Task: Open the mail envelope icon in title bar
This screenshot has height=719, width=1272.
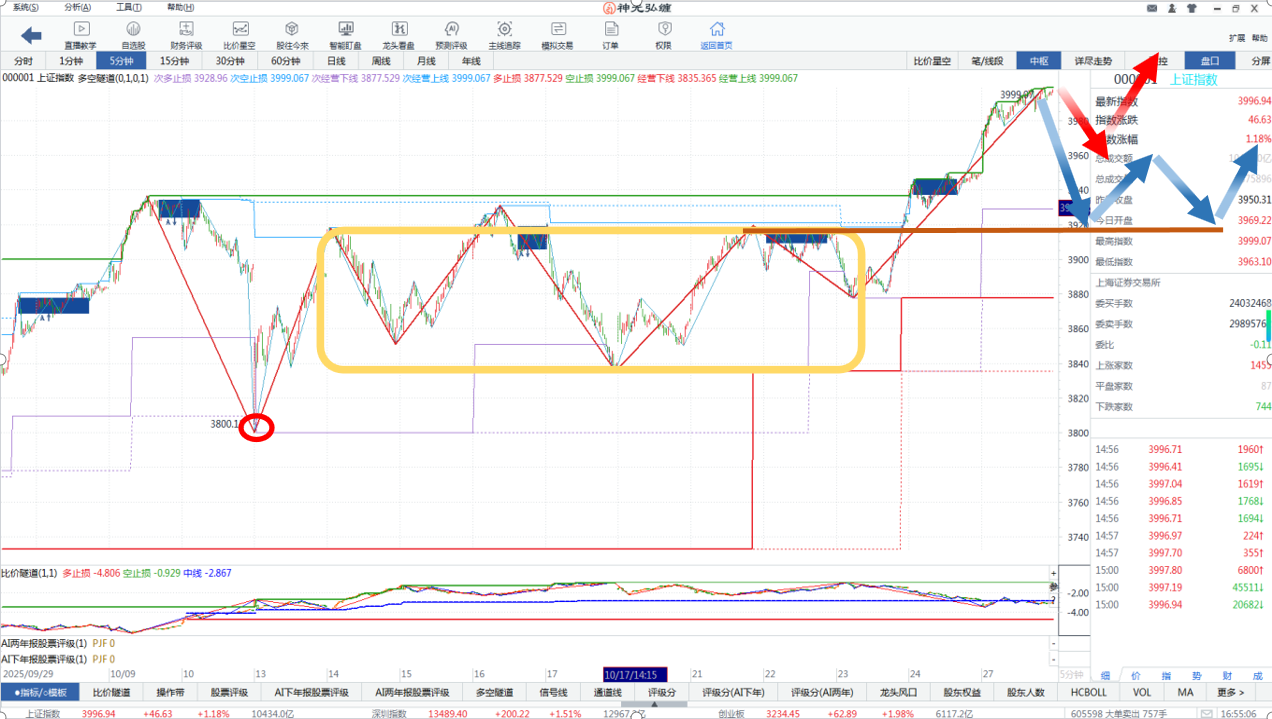Action: coord(1151,7)
